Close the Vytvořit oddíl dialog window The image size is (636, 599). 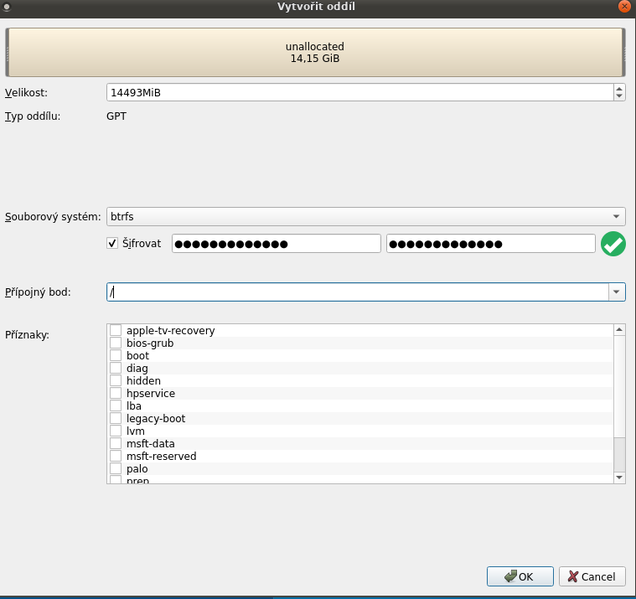(x=627, y=7)
